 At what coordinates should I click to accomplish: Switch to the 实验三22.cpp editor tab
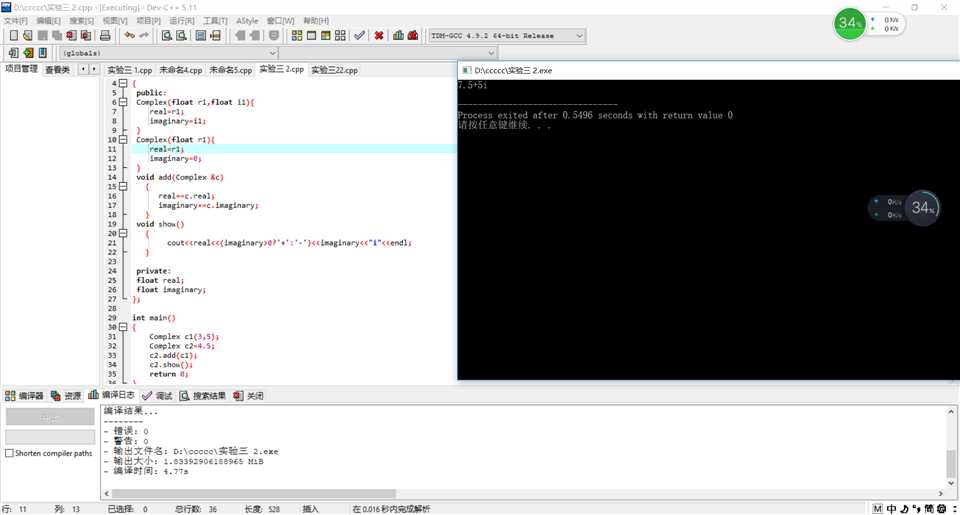(334, 70)
